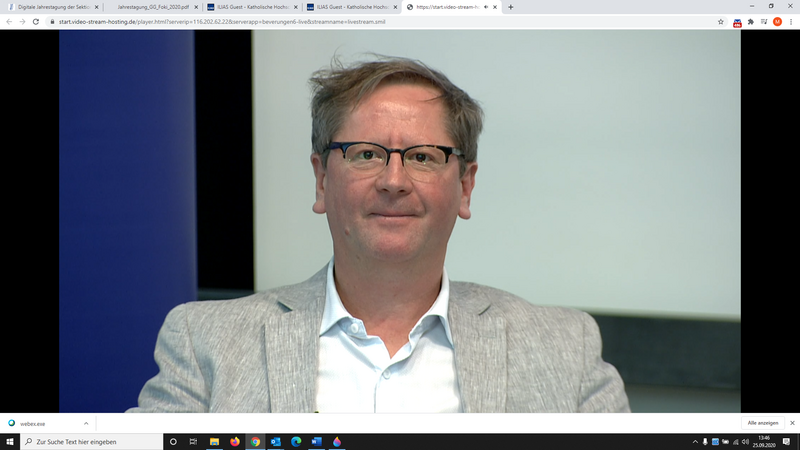The height and width of the screenshot is (450, 800).
Task: Bookmark this page with the star icon
Action: (720, 21)
